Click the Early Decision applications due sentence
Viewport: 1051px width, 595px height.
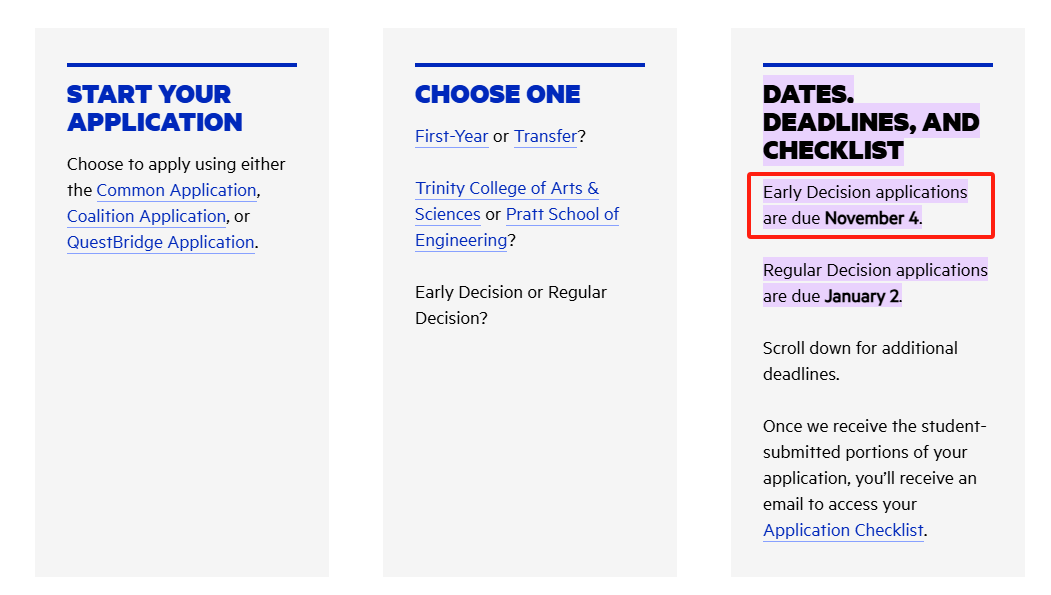[x=865, y=205]
